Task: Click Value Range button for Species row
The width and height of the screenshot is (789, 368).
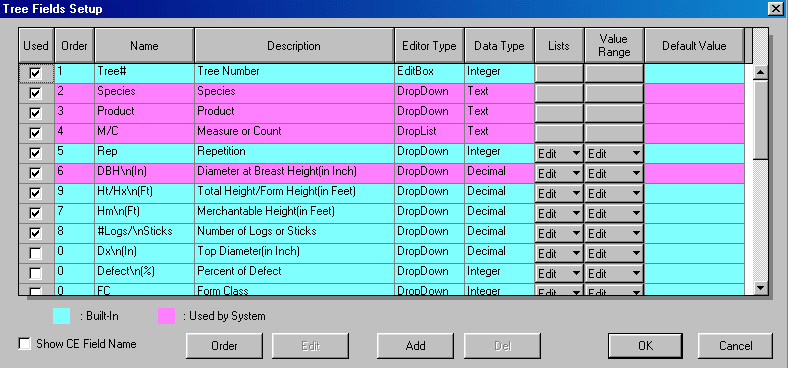Action: pos(614,93)
